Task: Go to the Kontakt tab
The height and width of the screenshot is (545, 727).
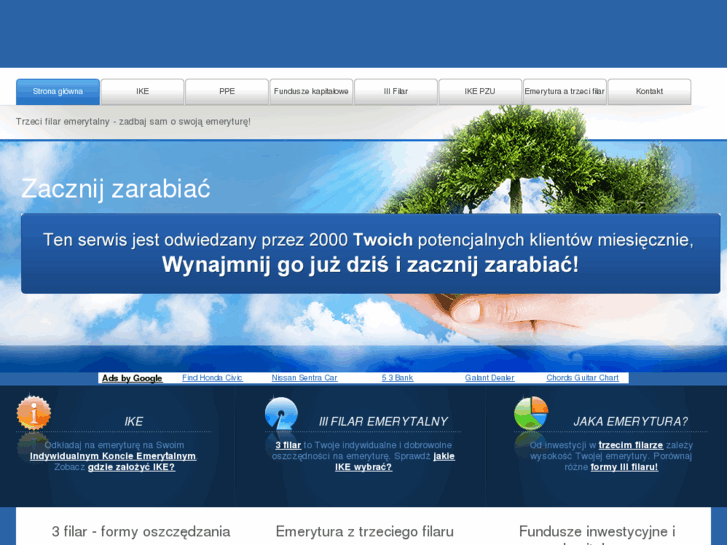Action: coord(649,92)
